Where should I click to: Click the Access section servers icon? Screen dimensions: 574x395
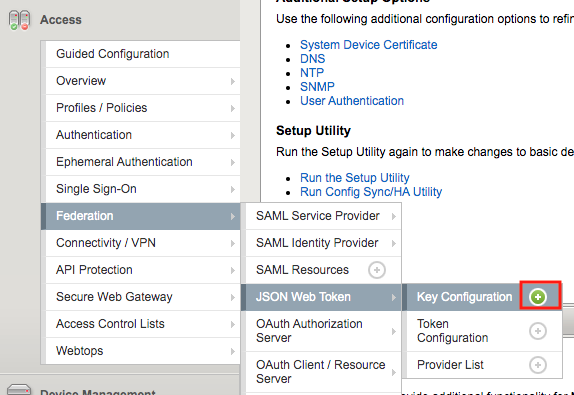(x=19, y=20)
